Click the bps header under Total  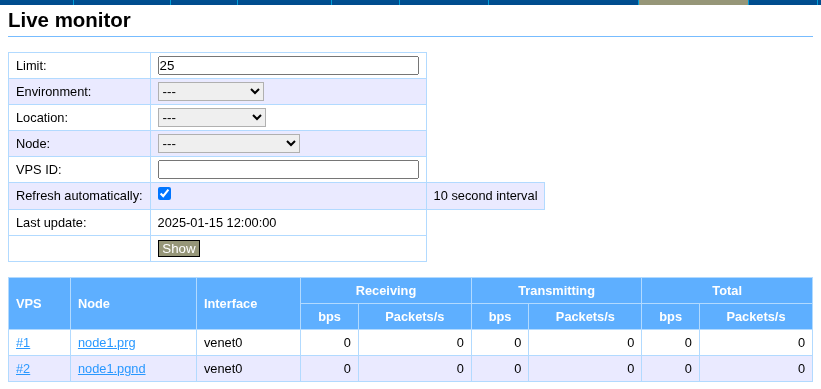coord(671,317)
